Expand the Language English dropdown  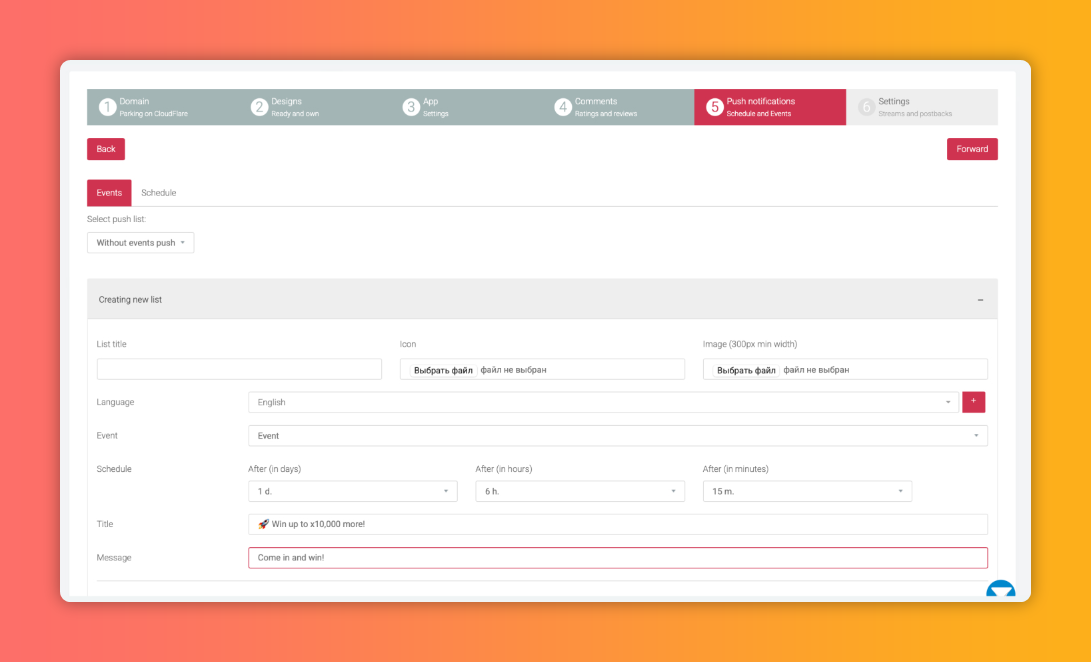click(603, 402)
